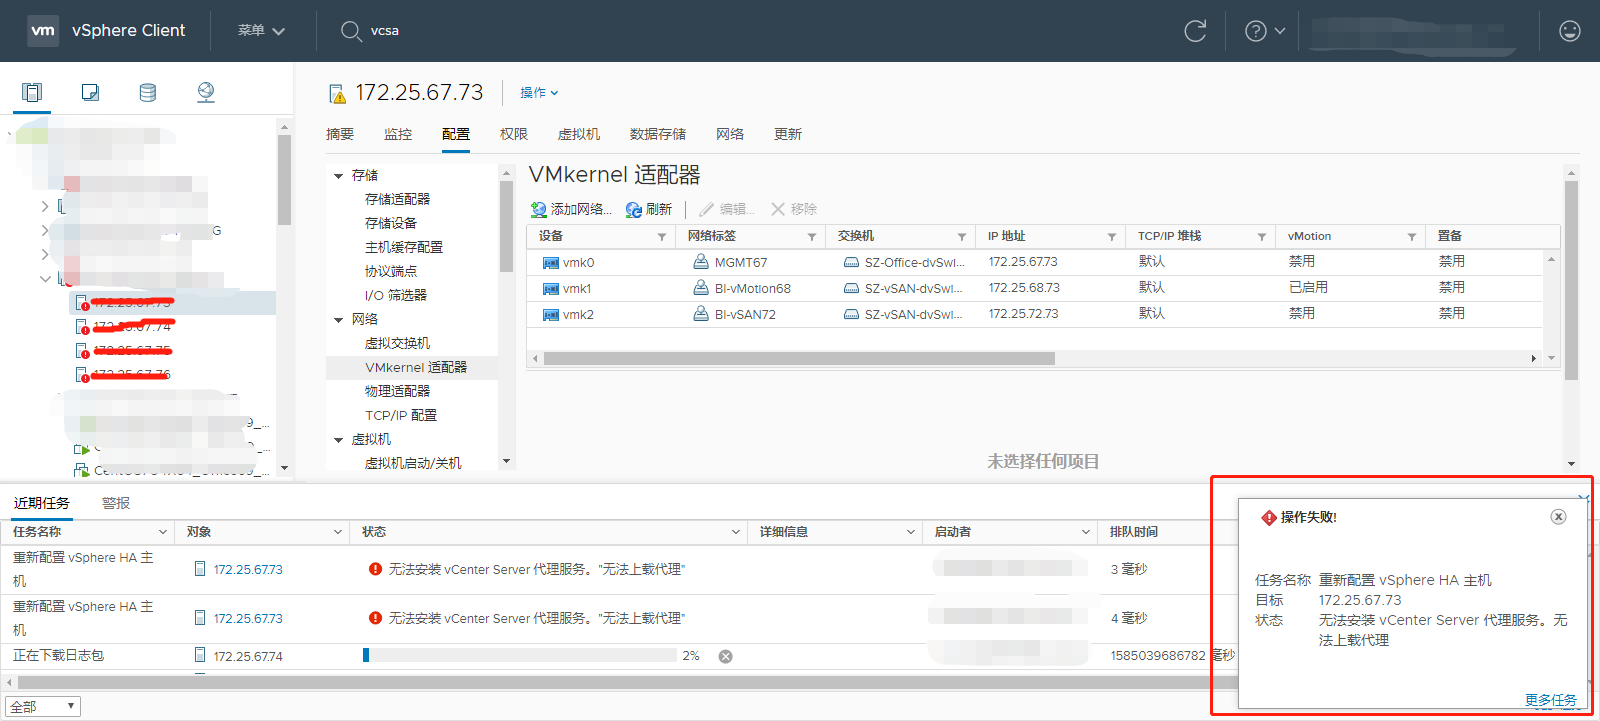
Task: Click the adapter table horizontal scrollbar
Action: (799, 358)
